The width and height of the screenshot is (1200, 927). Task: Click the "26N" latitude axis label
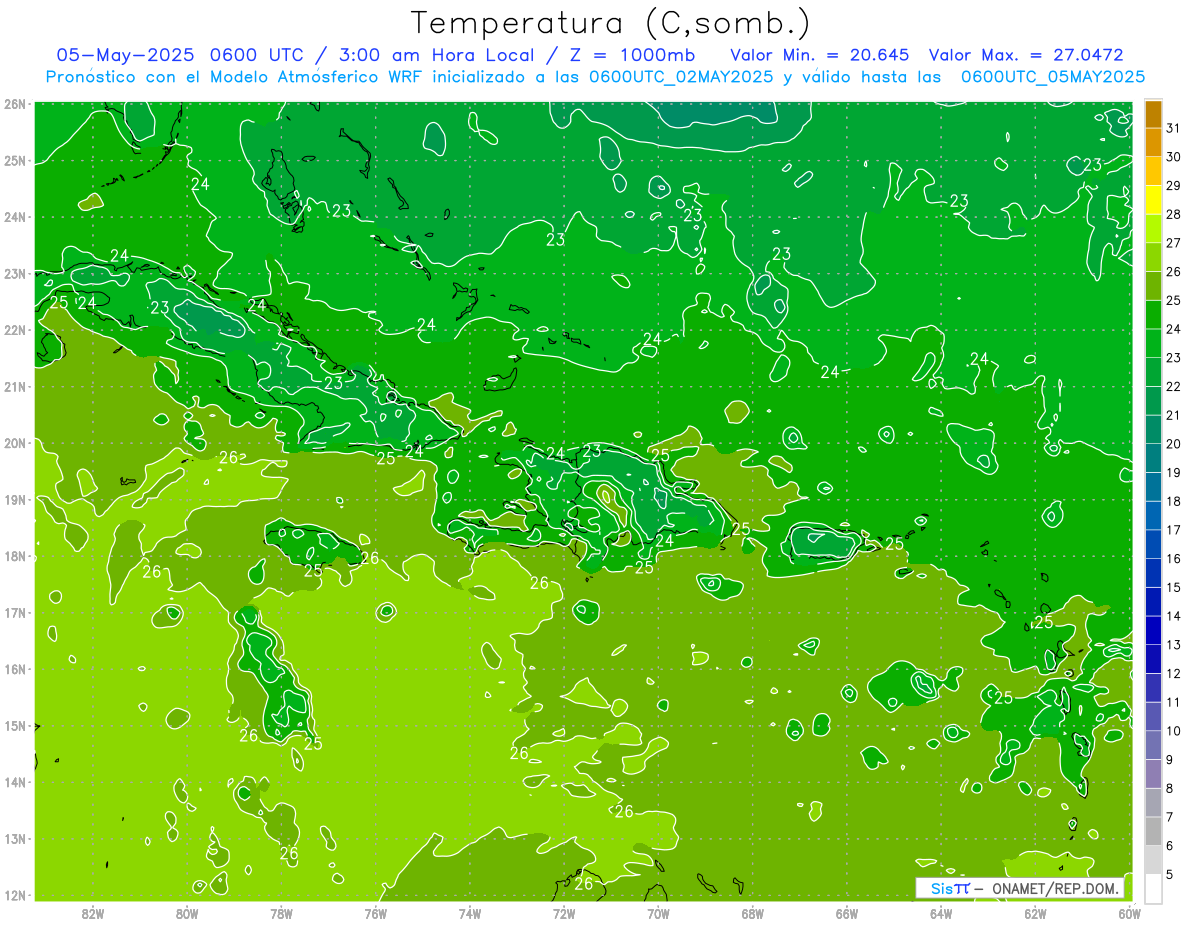(15, 104)
